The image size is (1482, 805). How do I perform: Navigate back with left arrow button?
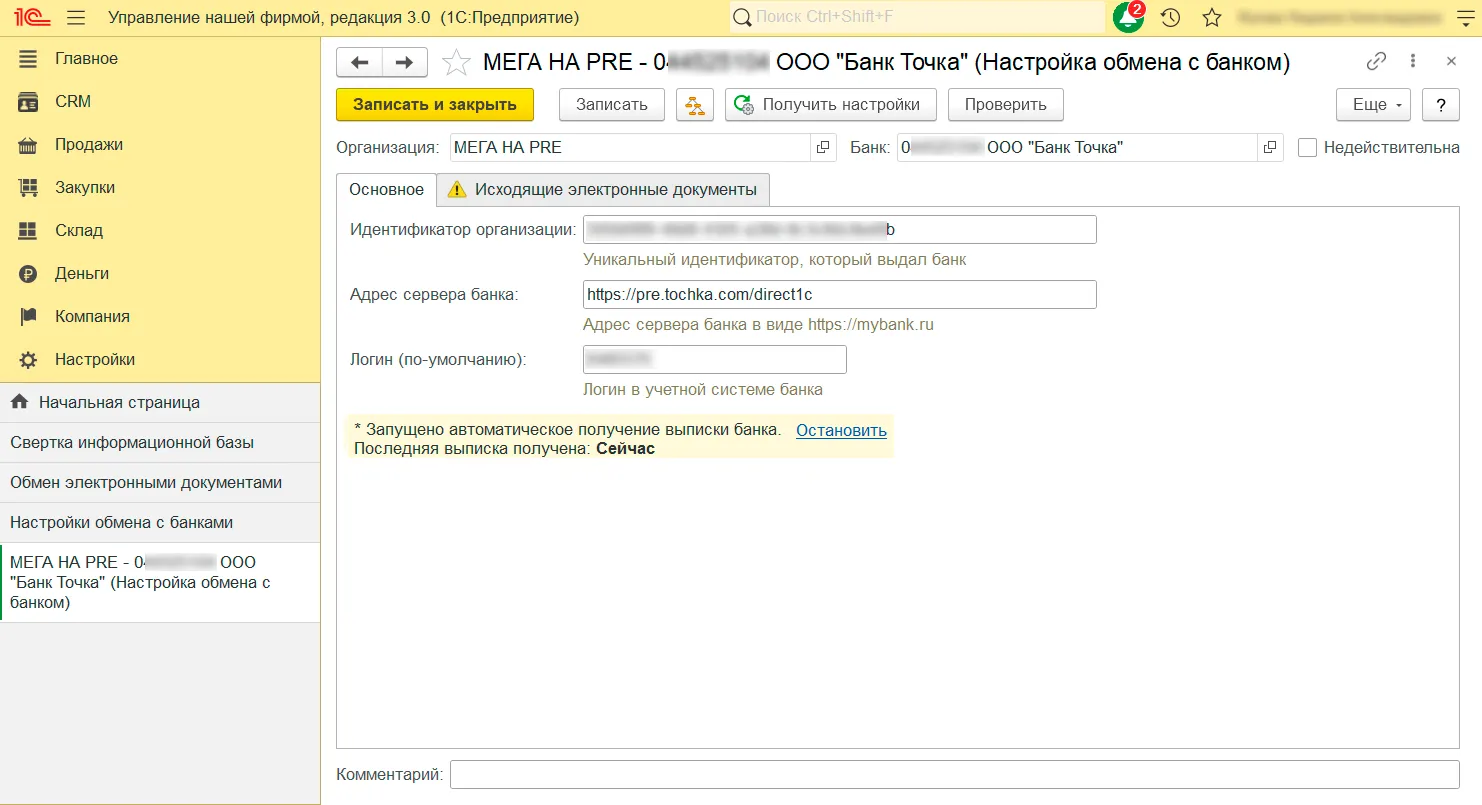[359, 62]
